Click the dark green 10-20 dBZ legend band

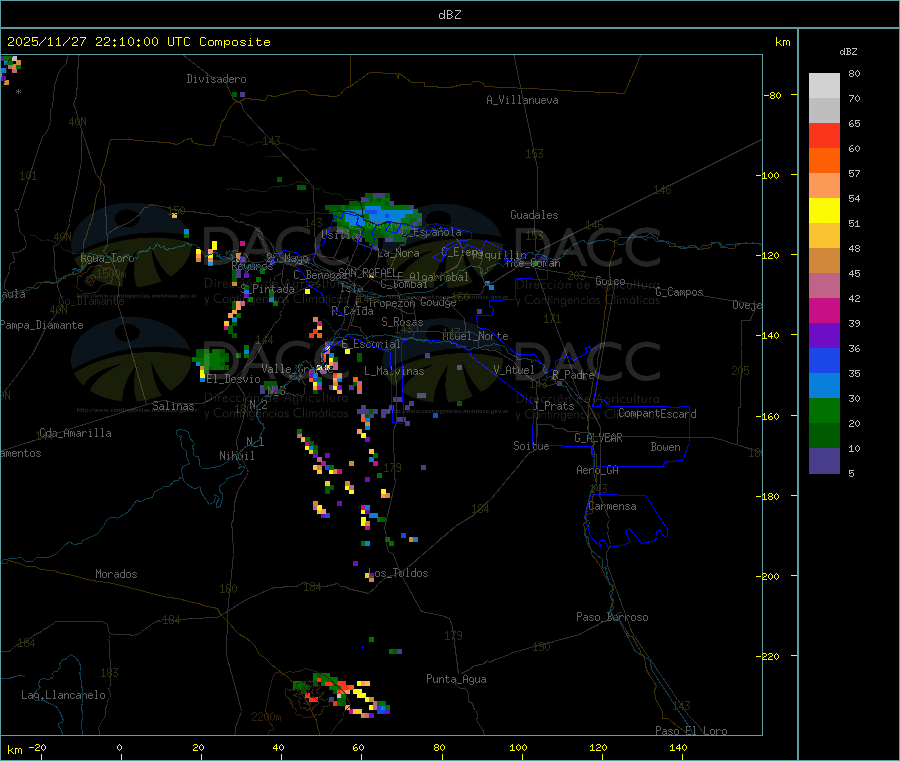[x=824, y=436]
